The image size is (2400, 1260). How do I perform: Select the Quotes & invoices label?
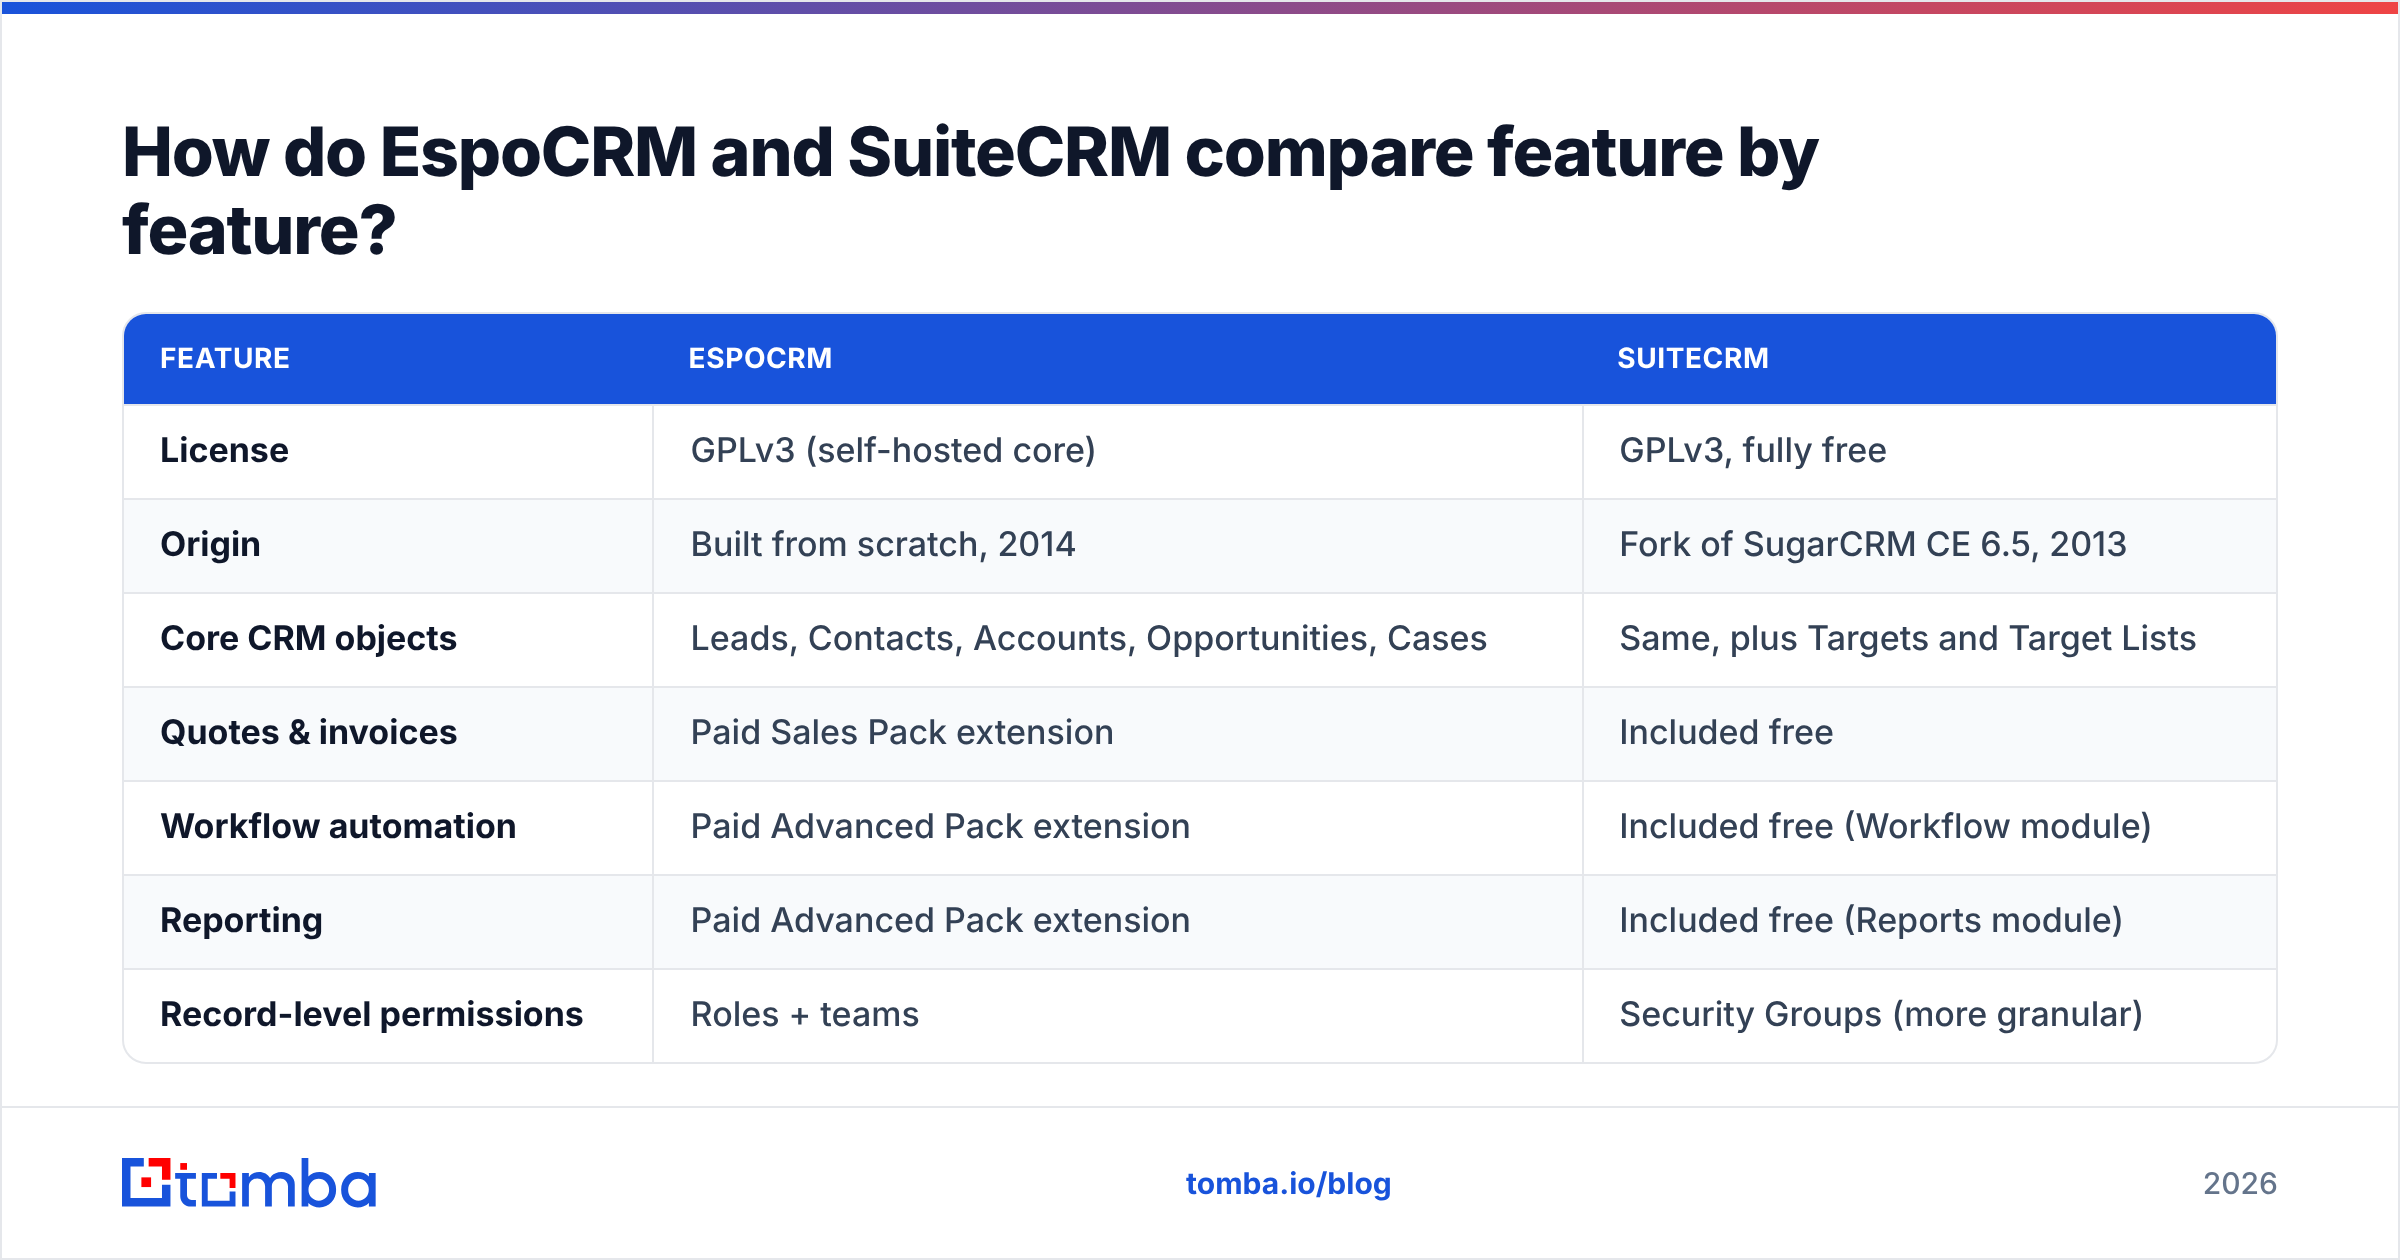point(309,733)
